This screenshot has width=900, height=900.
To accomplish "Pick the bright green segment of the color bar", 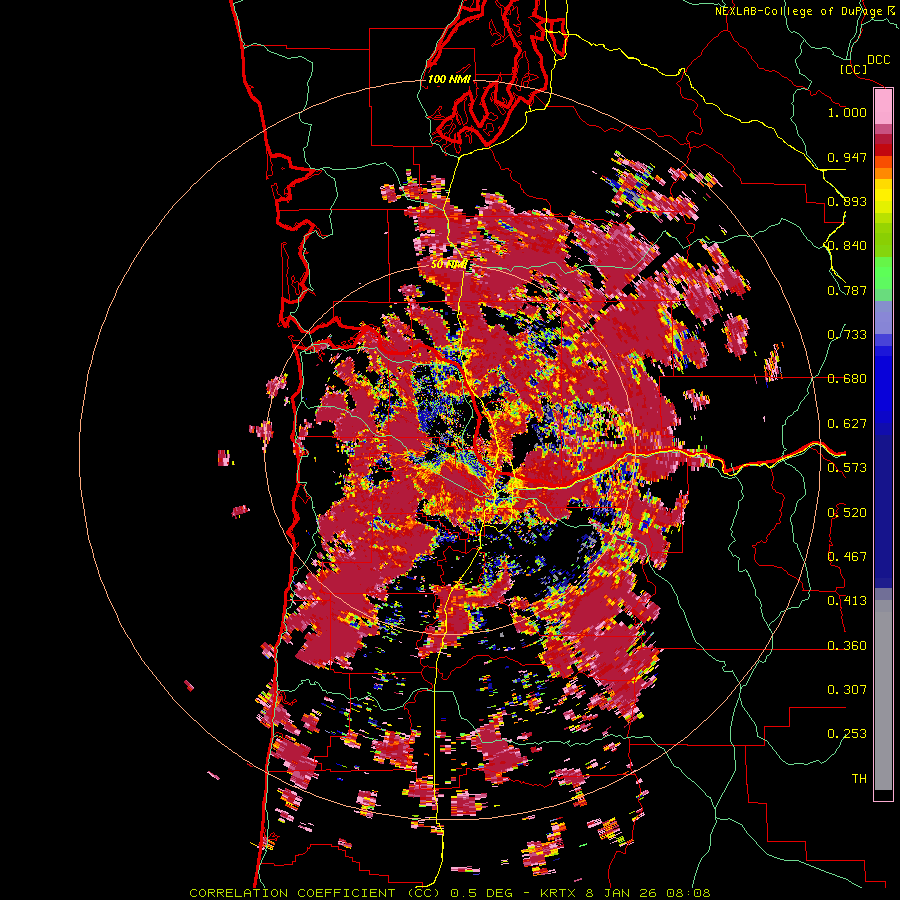I will point(883,273).
